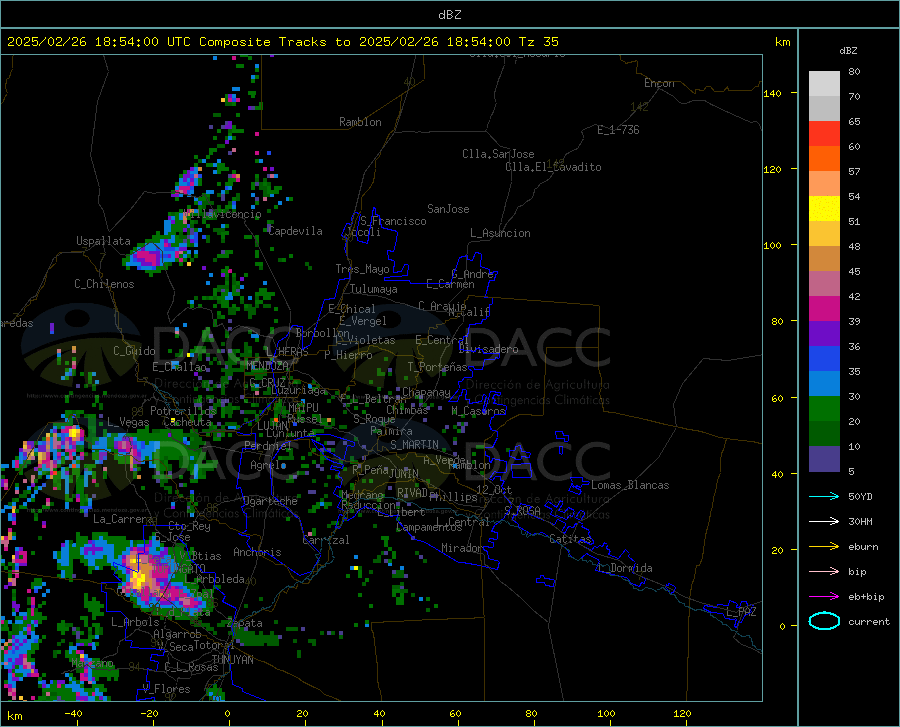900x727 pixels.
Task: Click the L_Asuncion label
Action: (x=500, y=233)
